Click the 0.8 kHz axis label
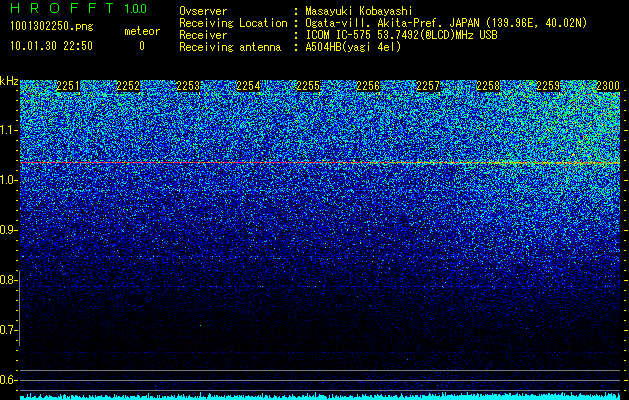 point(8,280)
